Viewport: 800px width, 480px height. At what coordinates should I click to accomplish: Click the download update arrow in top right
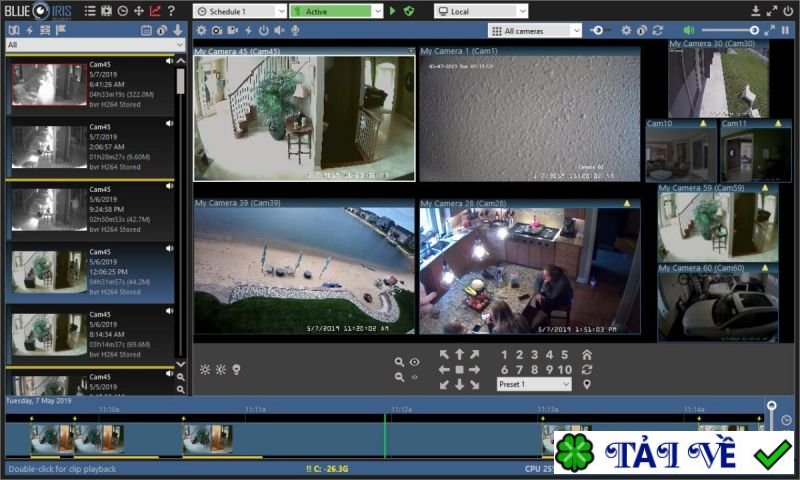tap(756, 11)
